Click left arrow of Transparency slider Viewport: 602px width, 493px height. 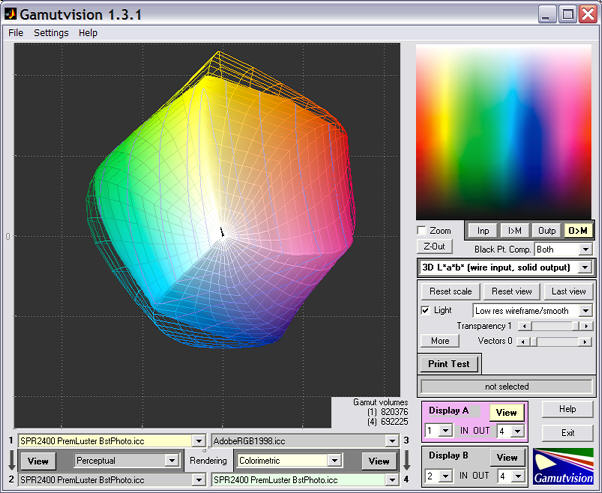524,326
